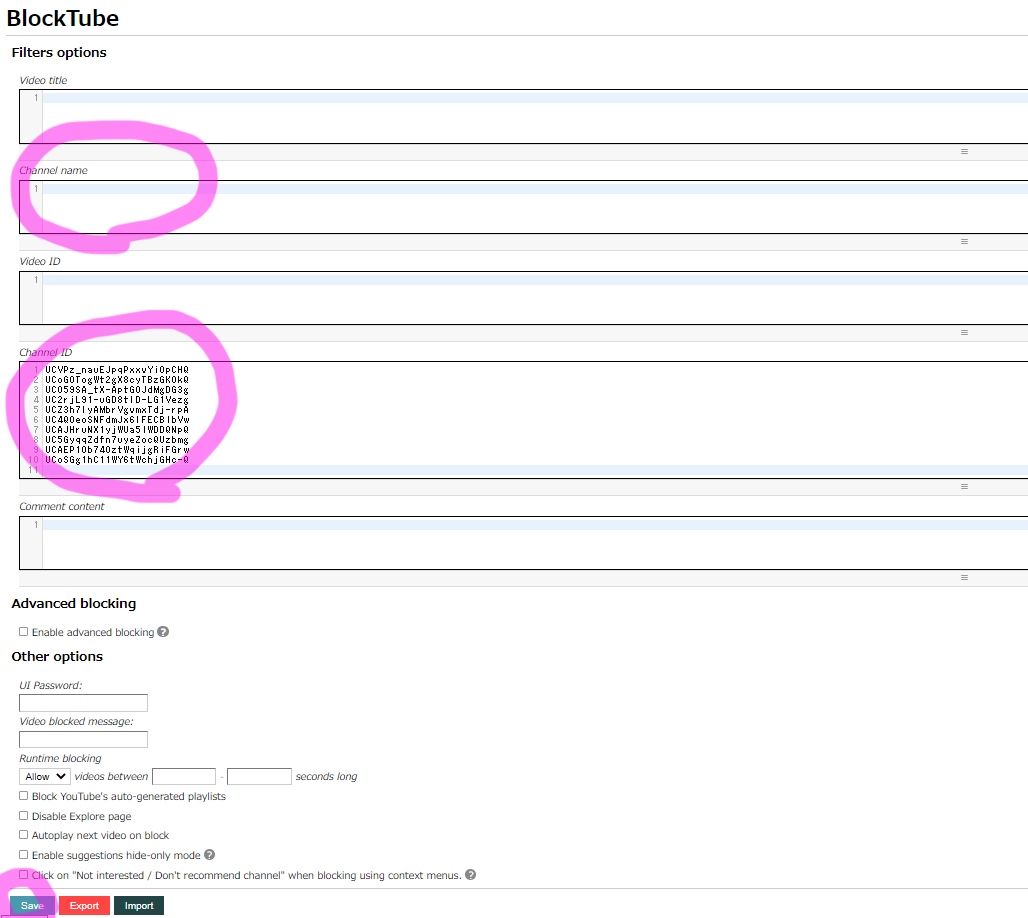Check Block YouTube's auto-generated playlists
1028x918 pixels.
[x=24, y=795]
